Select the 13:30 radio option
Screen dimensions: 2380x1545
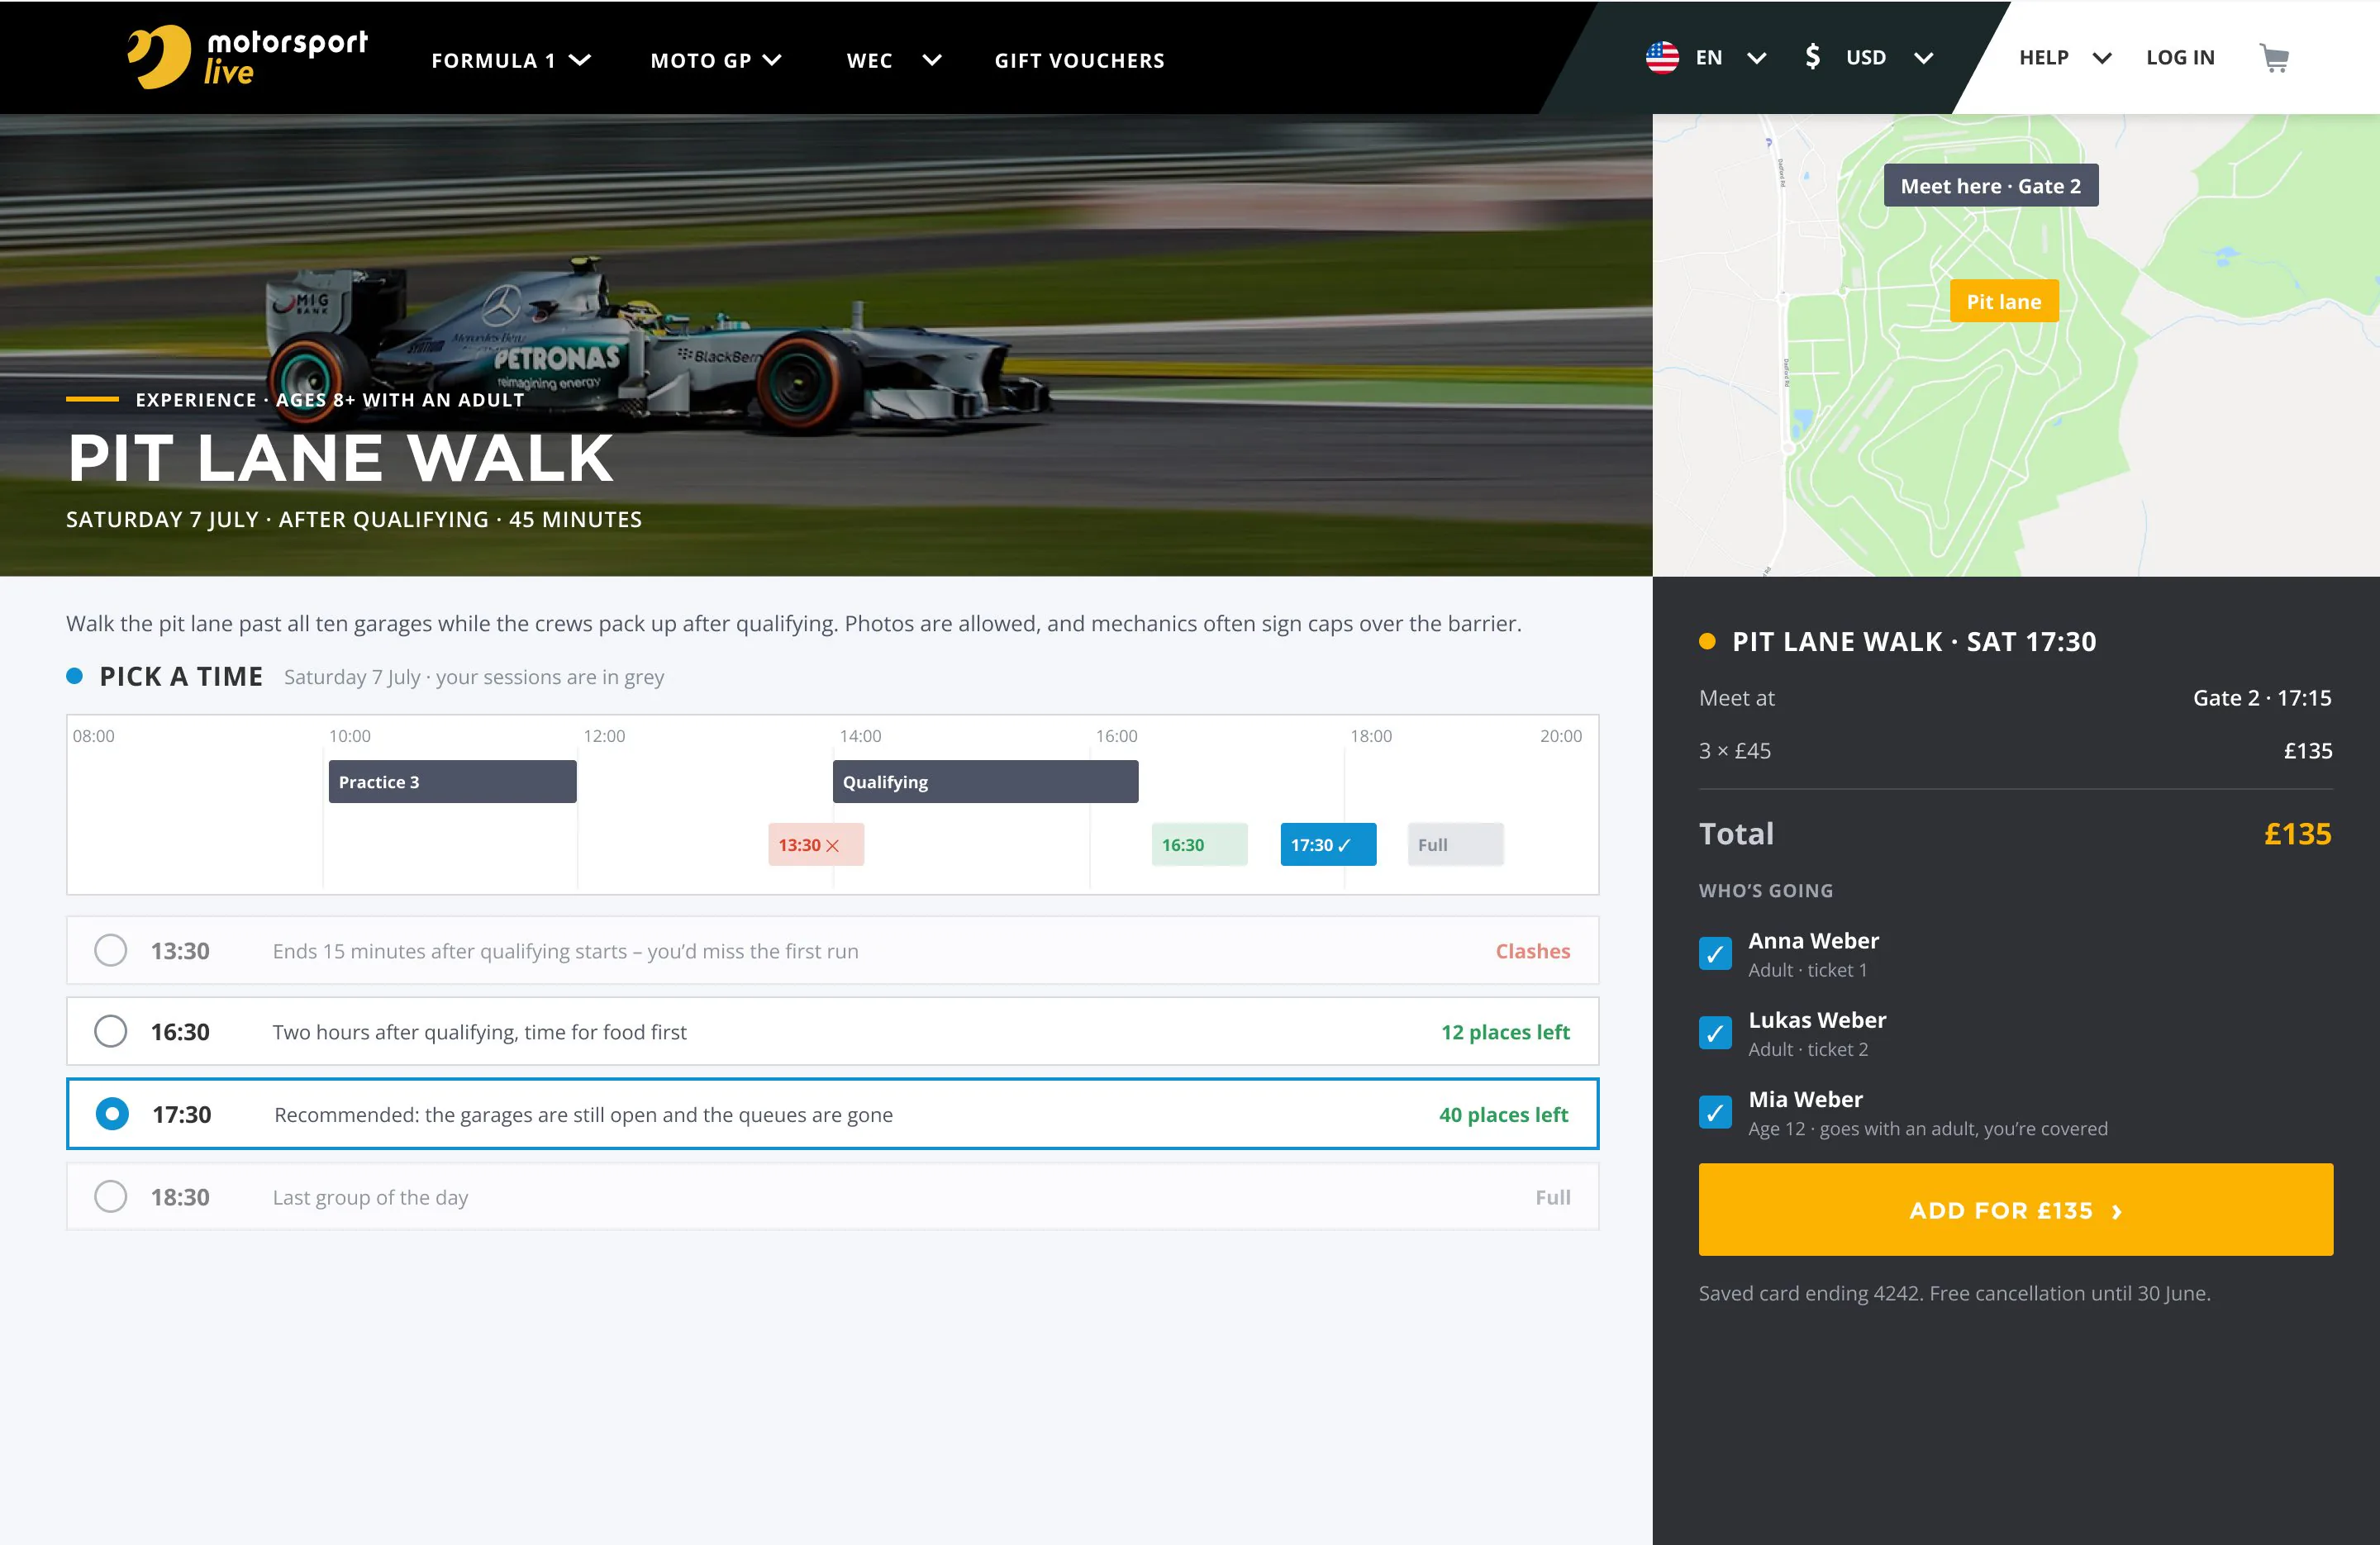110,950
